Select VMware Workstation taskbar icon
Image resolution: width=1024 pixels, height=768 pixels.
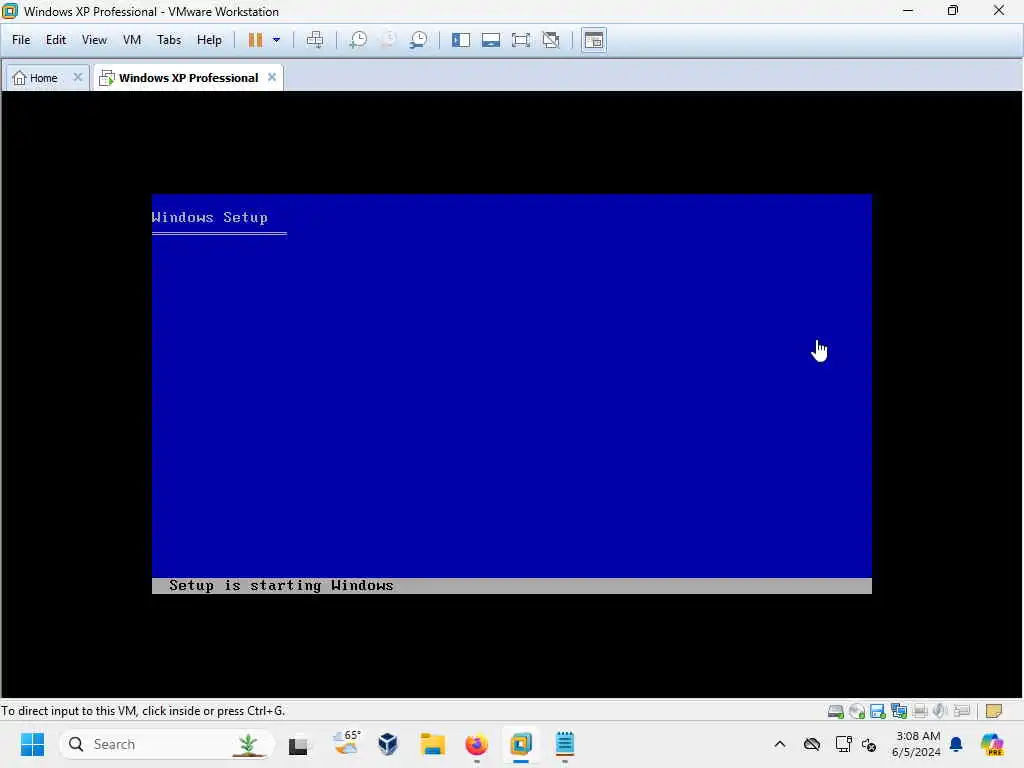tap(521, 744)
